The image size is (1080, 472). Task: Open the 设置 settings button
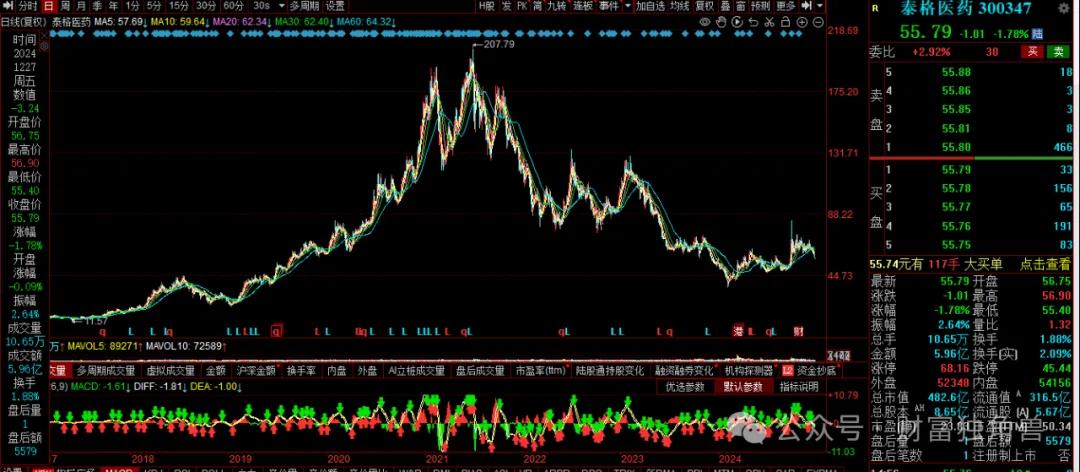pos(335,6)
